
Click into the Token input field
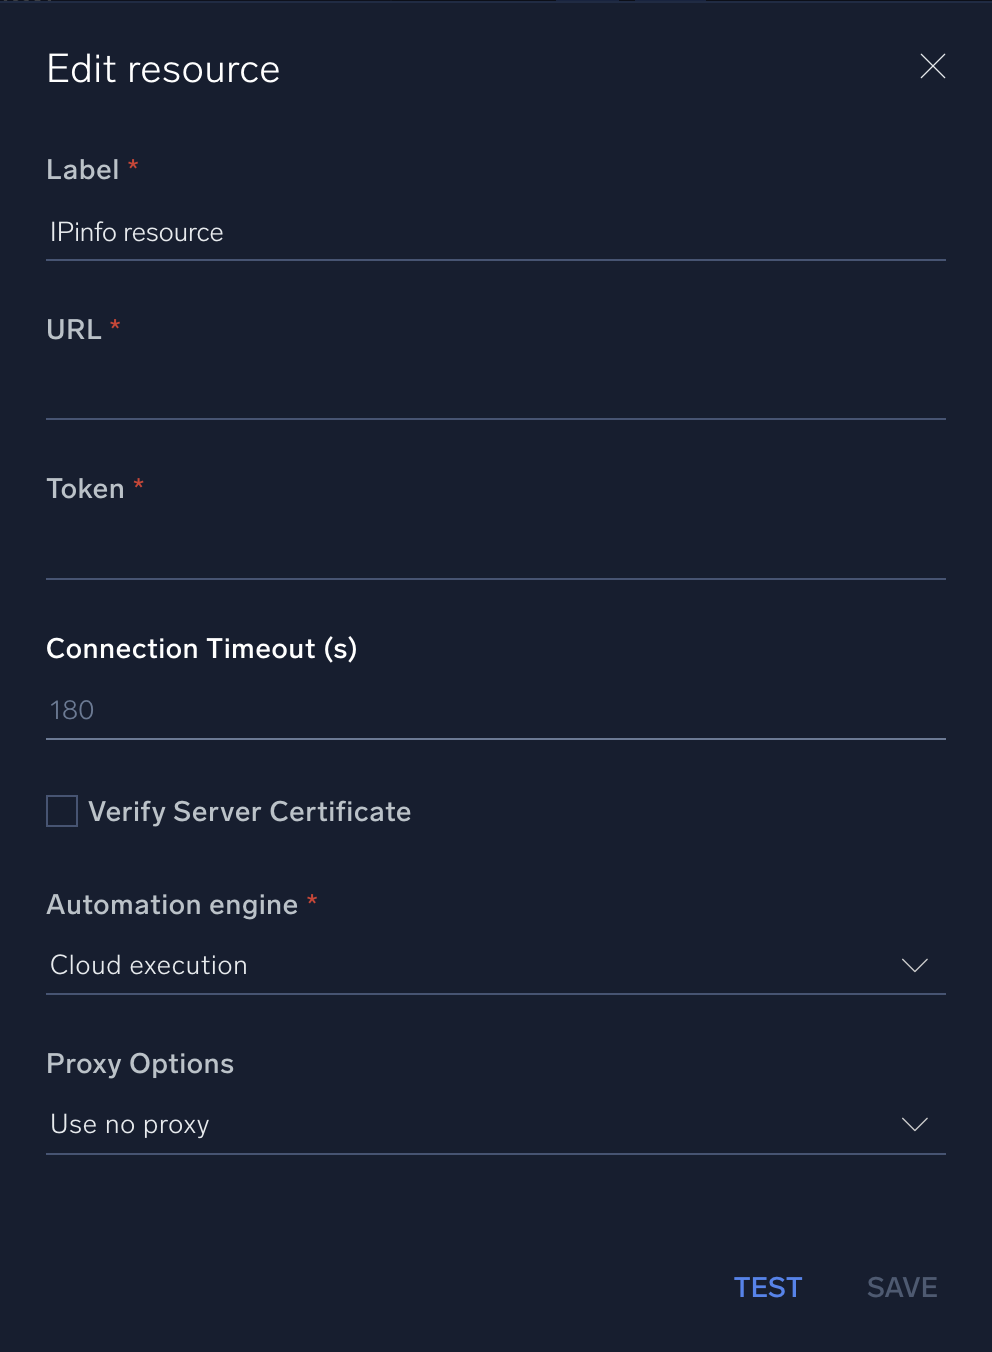coord(495,552)
